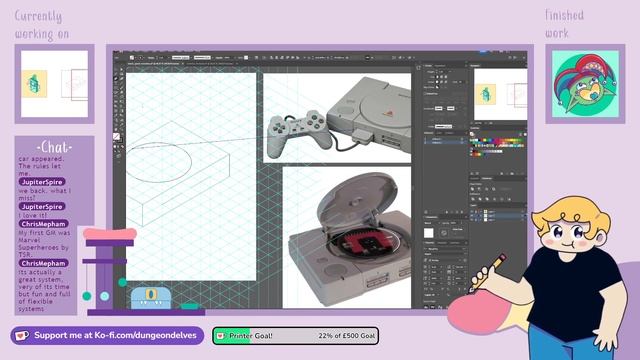
Task: Click the Navigator panel preview thumbnail
Action: click(500, 94)
